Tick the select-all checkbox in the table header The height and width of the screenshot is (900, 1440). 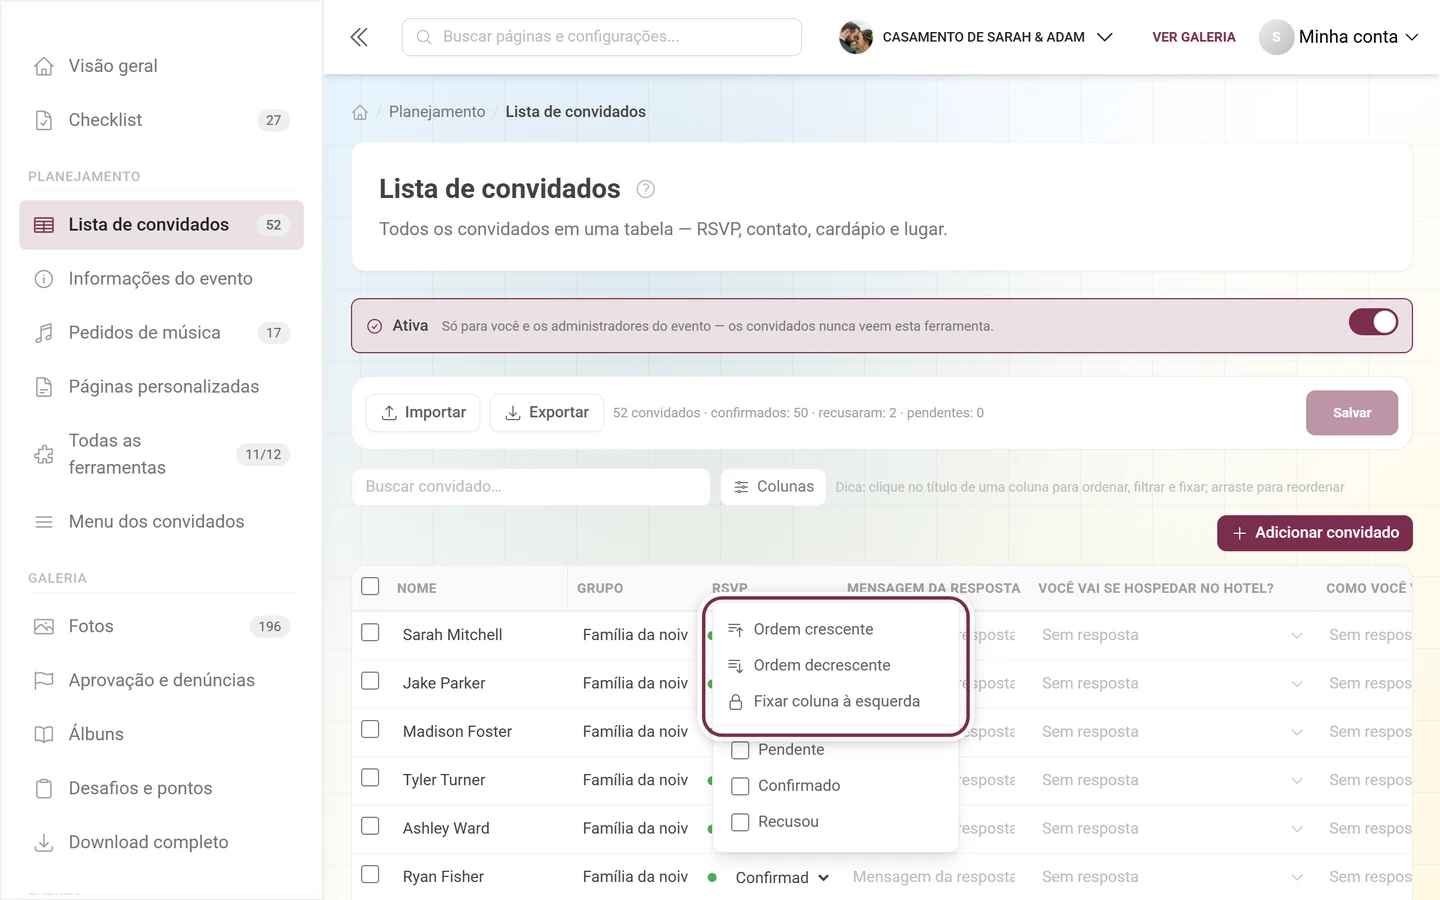pyautogui.click(x=370, y=586)
